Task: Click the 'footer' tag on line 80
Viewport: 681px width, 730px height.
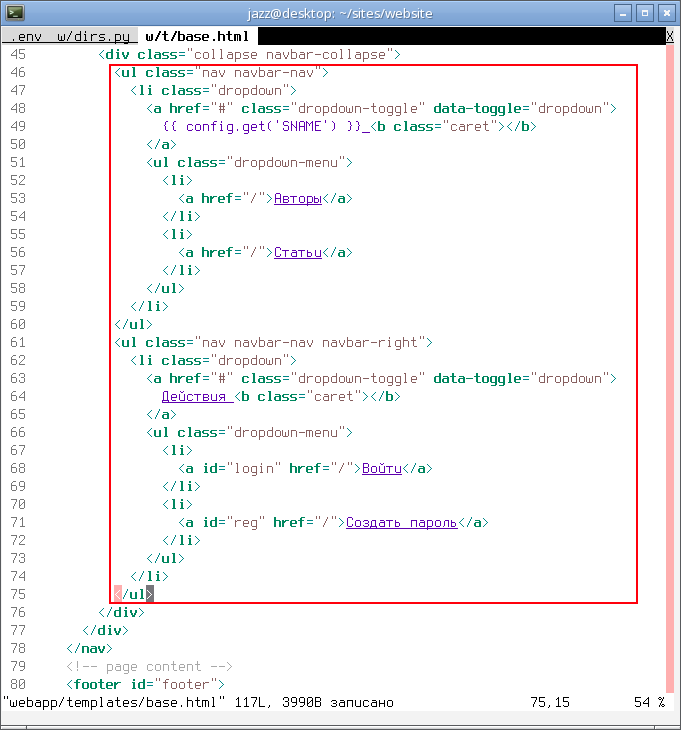Action: (x=97, y=684)
